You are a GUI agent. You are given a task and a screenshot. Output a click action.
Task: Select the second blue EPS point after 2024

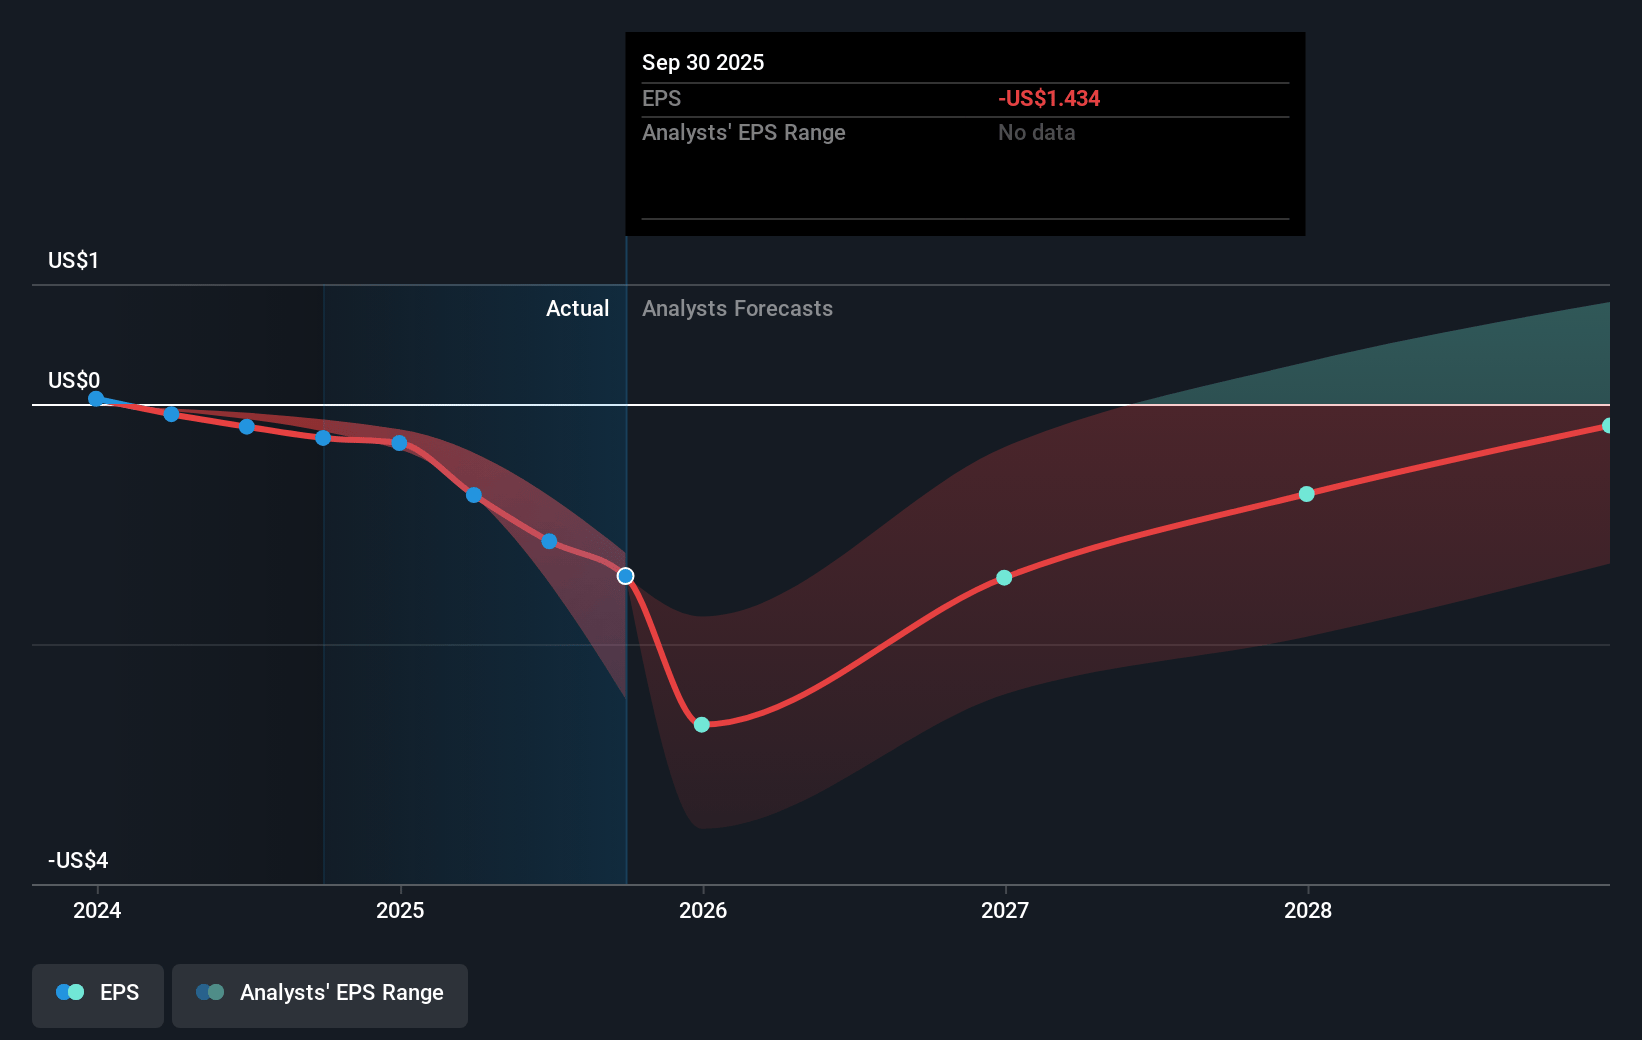171,414
